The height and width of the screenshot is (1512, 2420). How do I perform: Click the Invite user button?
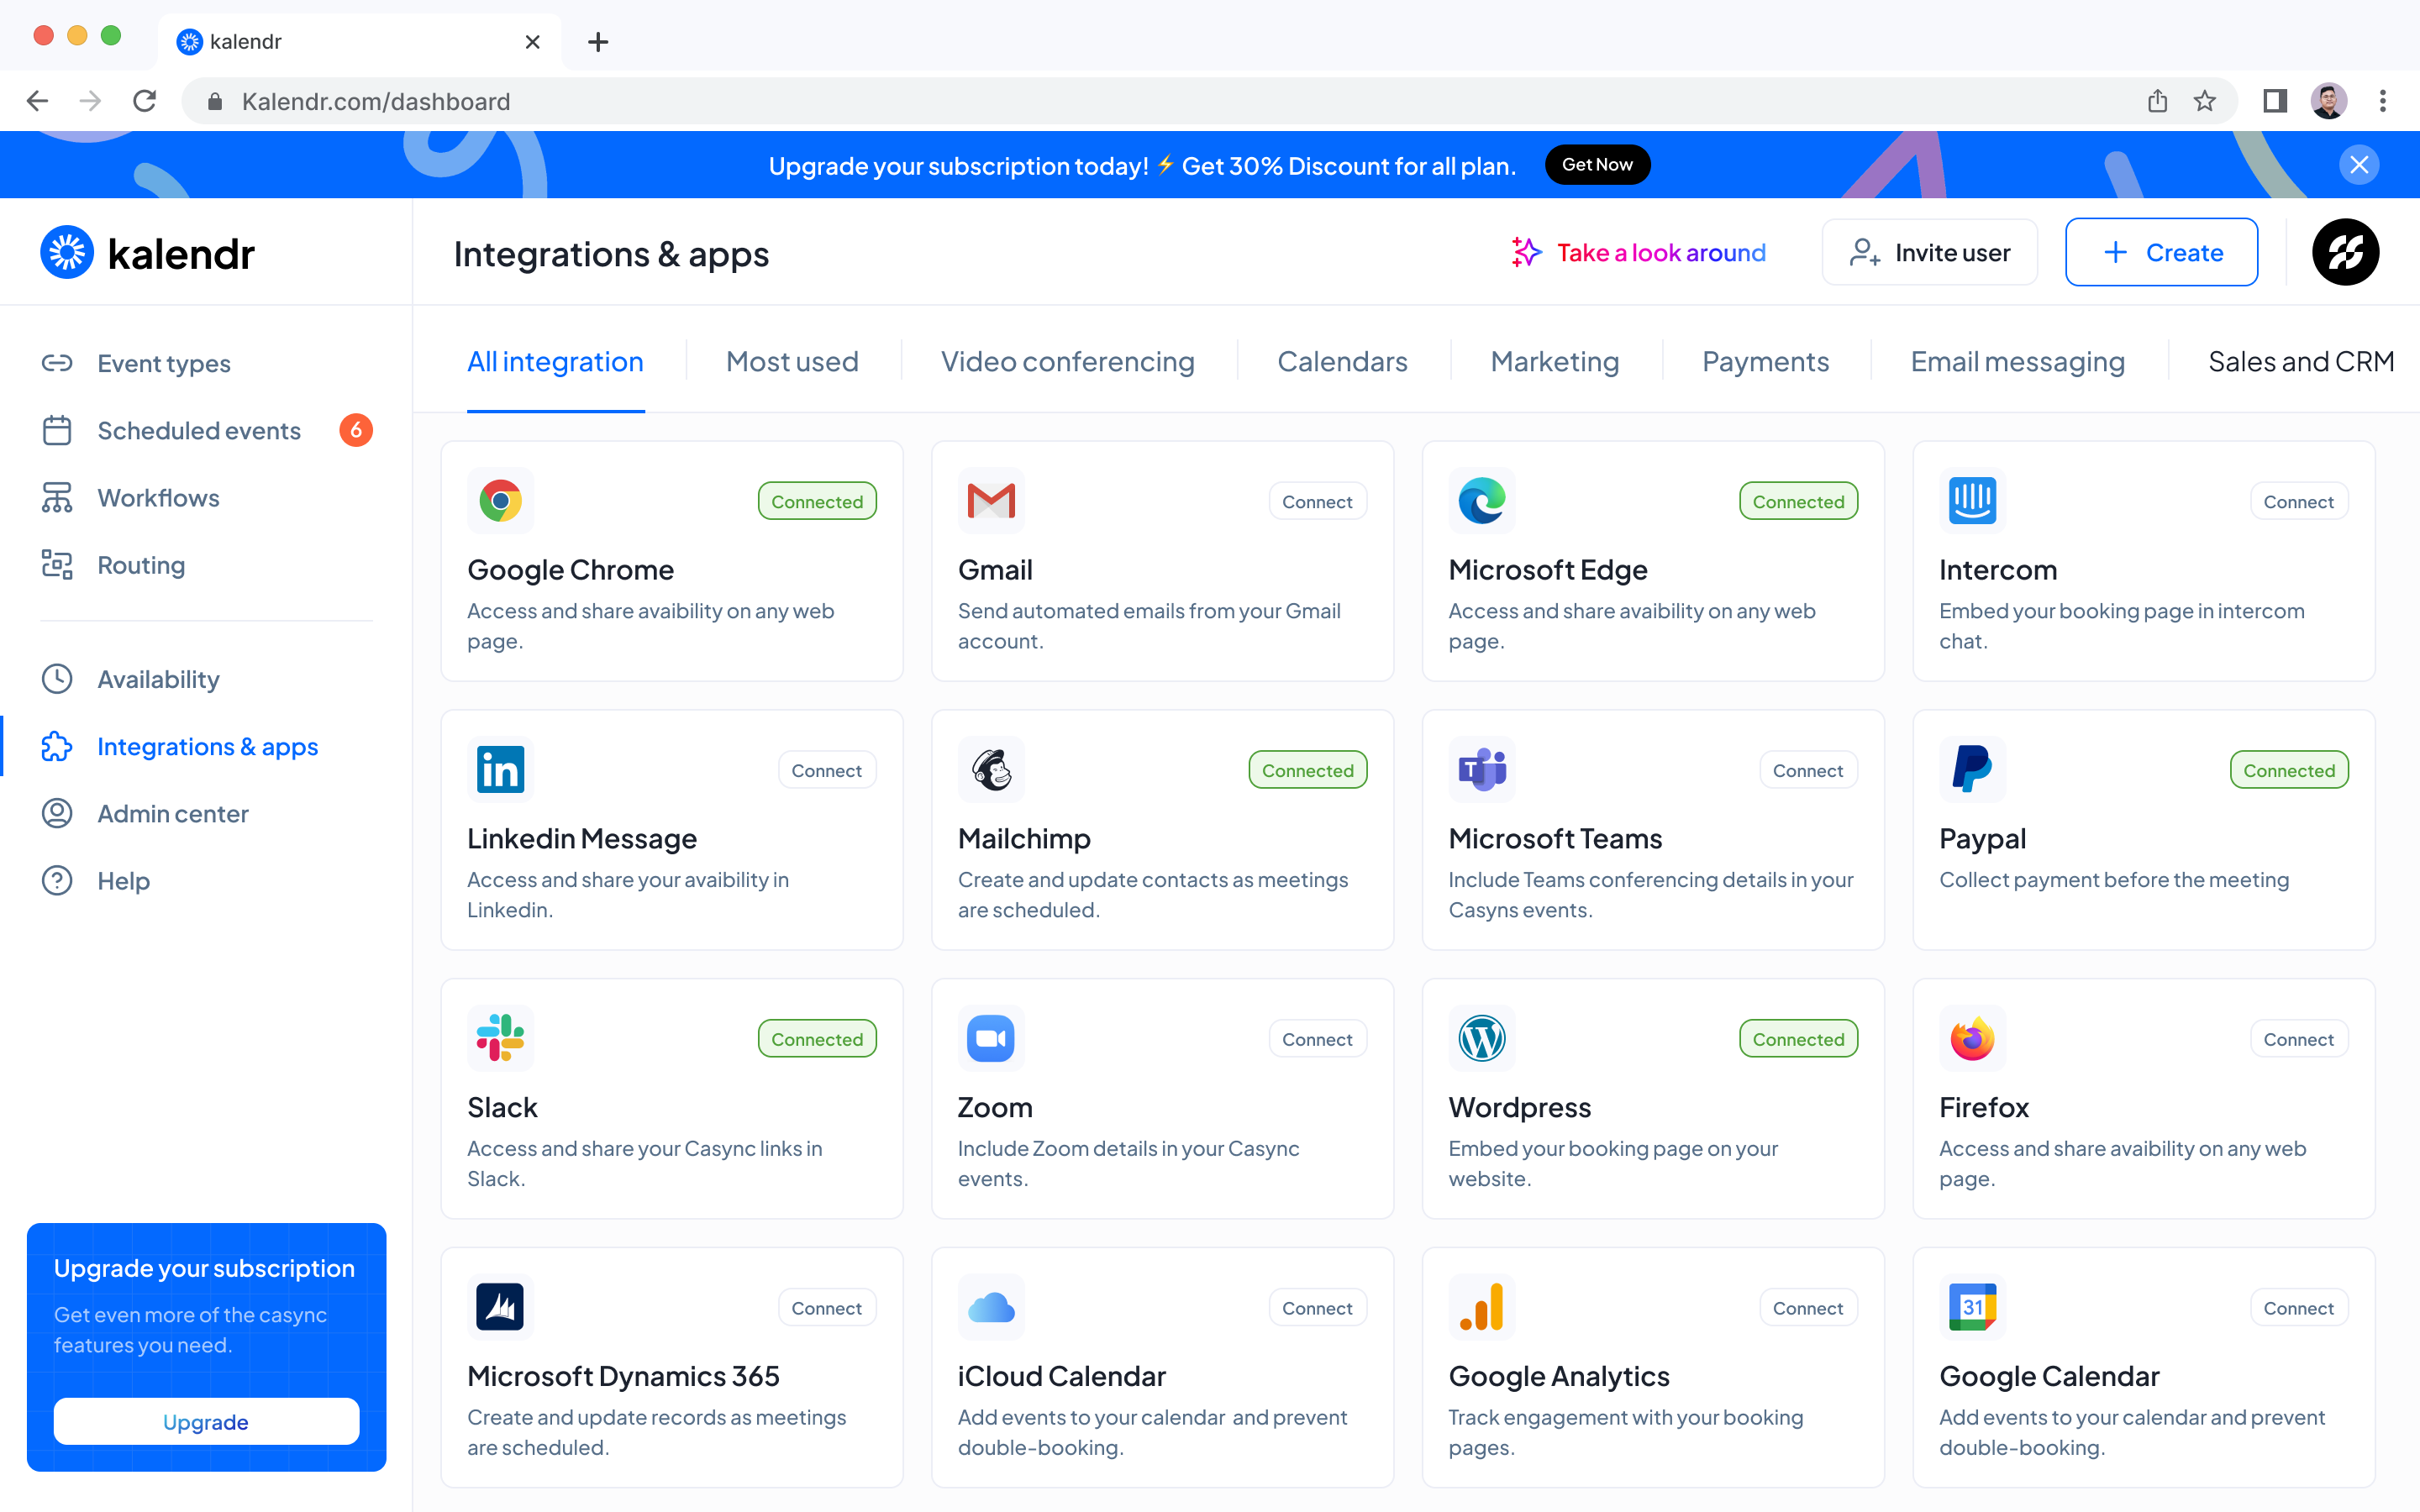(1929, 252)
